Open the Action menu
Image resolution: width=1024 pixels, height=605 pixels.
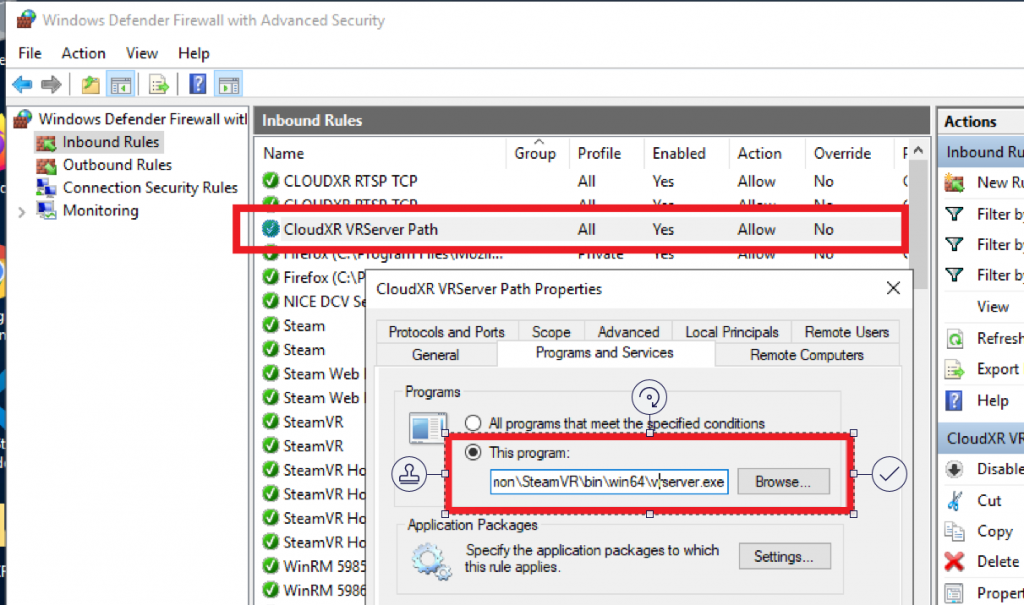pyautogui.click(x=84, y=53)
